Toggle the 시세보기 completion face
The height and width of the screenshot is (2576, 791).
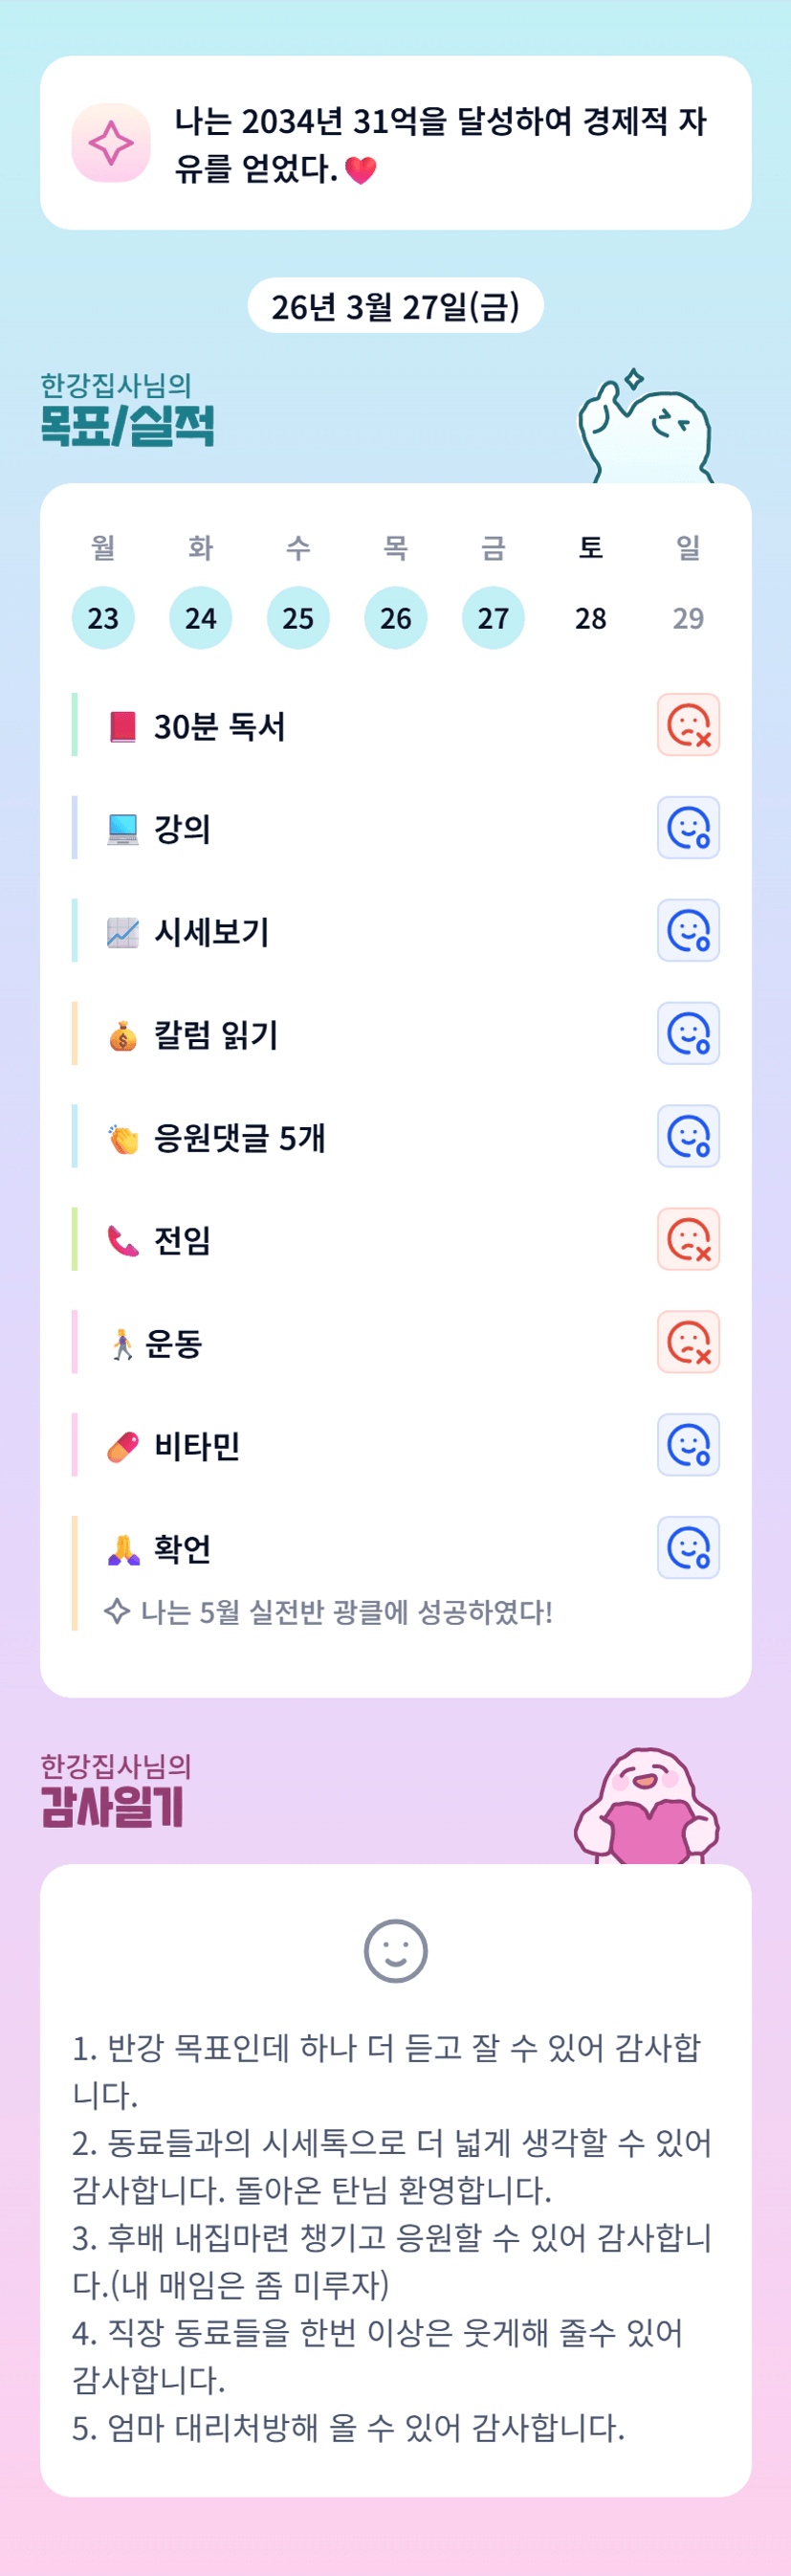click(x=688, y=931)
